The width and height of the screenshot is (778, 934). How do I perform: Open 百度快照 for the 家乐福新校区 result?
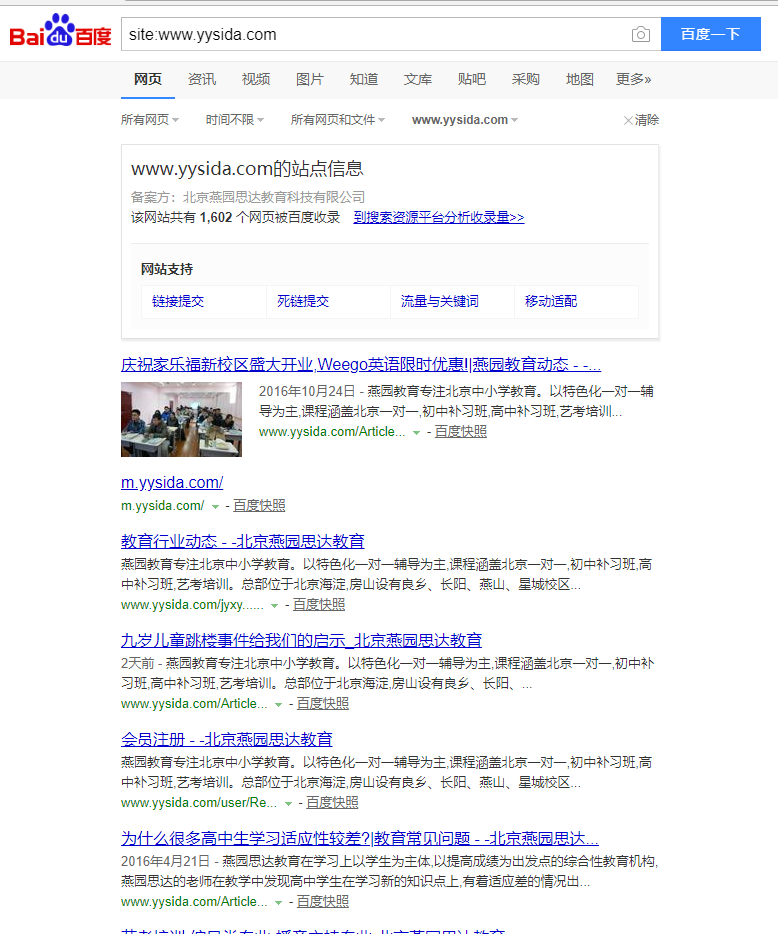(460, 432)
